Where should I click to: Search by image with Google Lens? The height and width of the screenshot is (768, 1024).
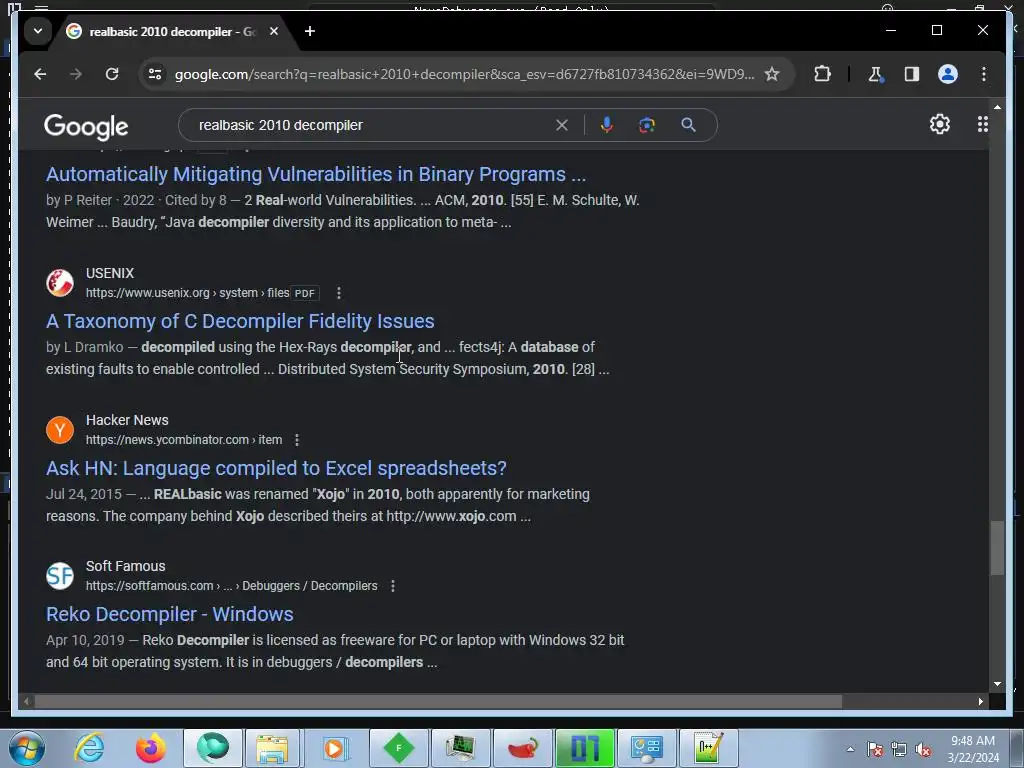tap(647, 125)
